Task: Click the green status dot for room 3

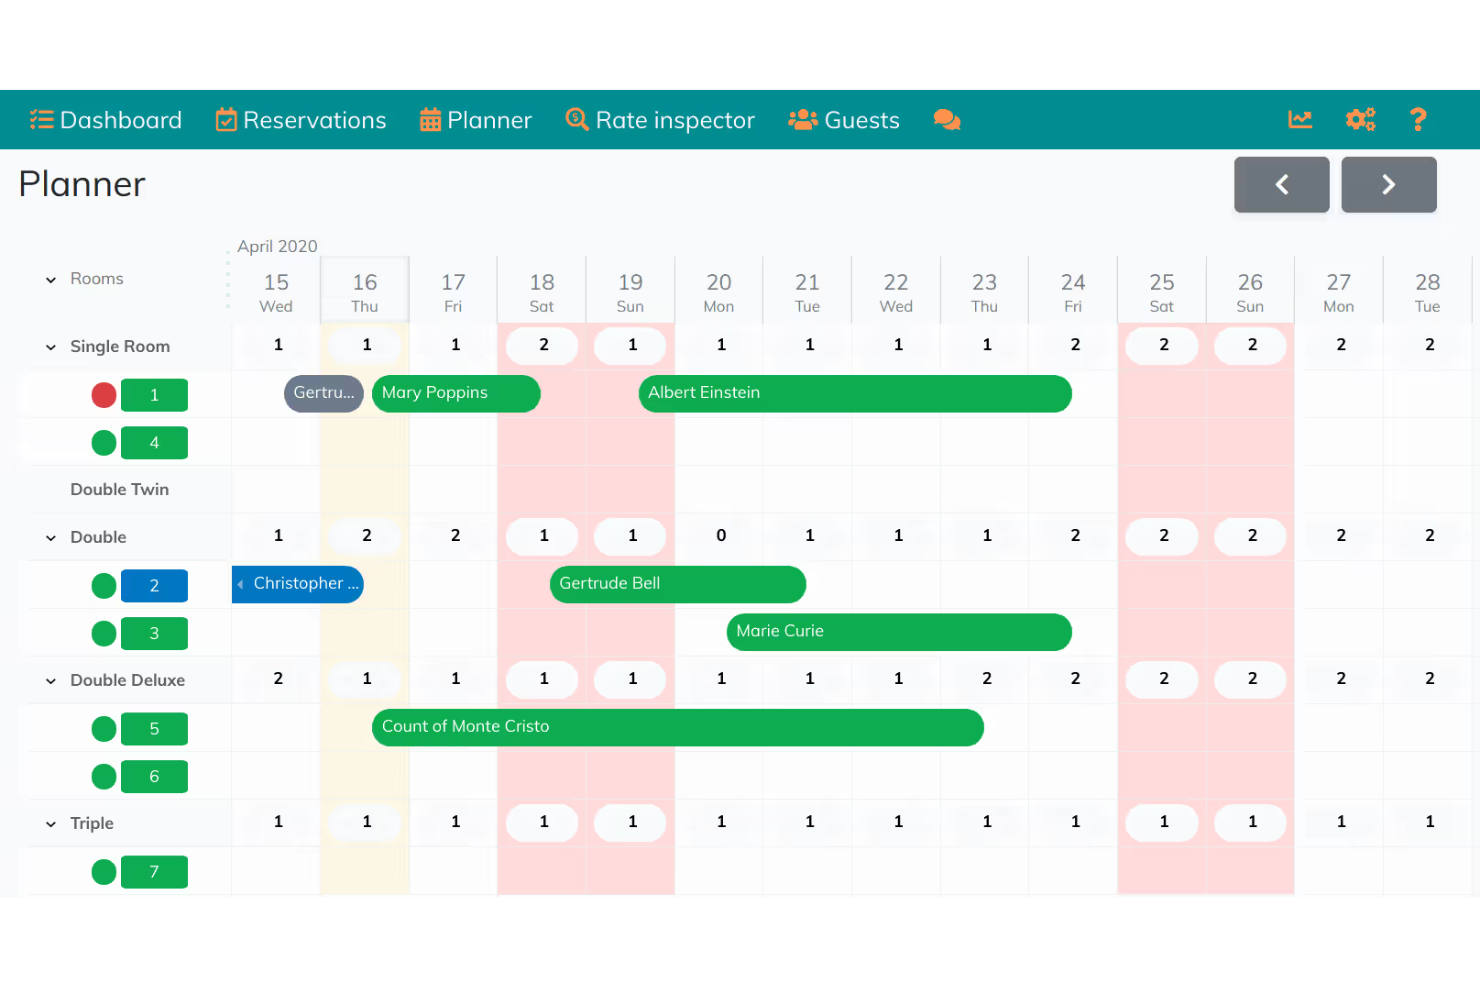Action: tap(104, 633)
